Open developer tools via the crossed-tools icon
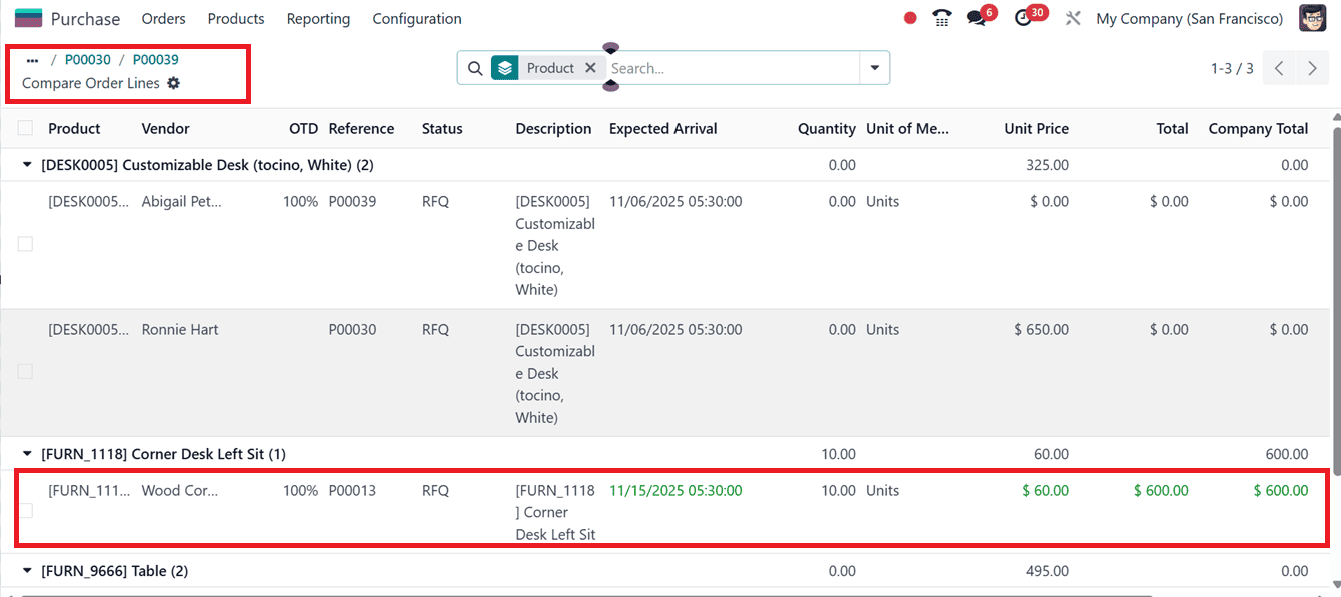This screenshot has height=597, width=1341. coord(1072,17)
